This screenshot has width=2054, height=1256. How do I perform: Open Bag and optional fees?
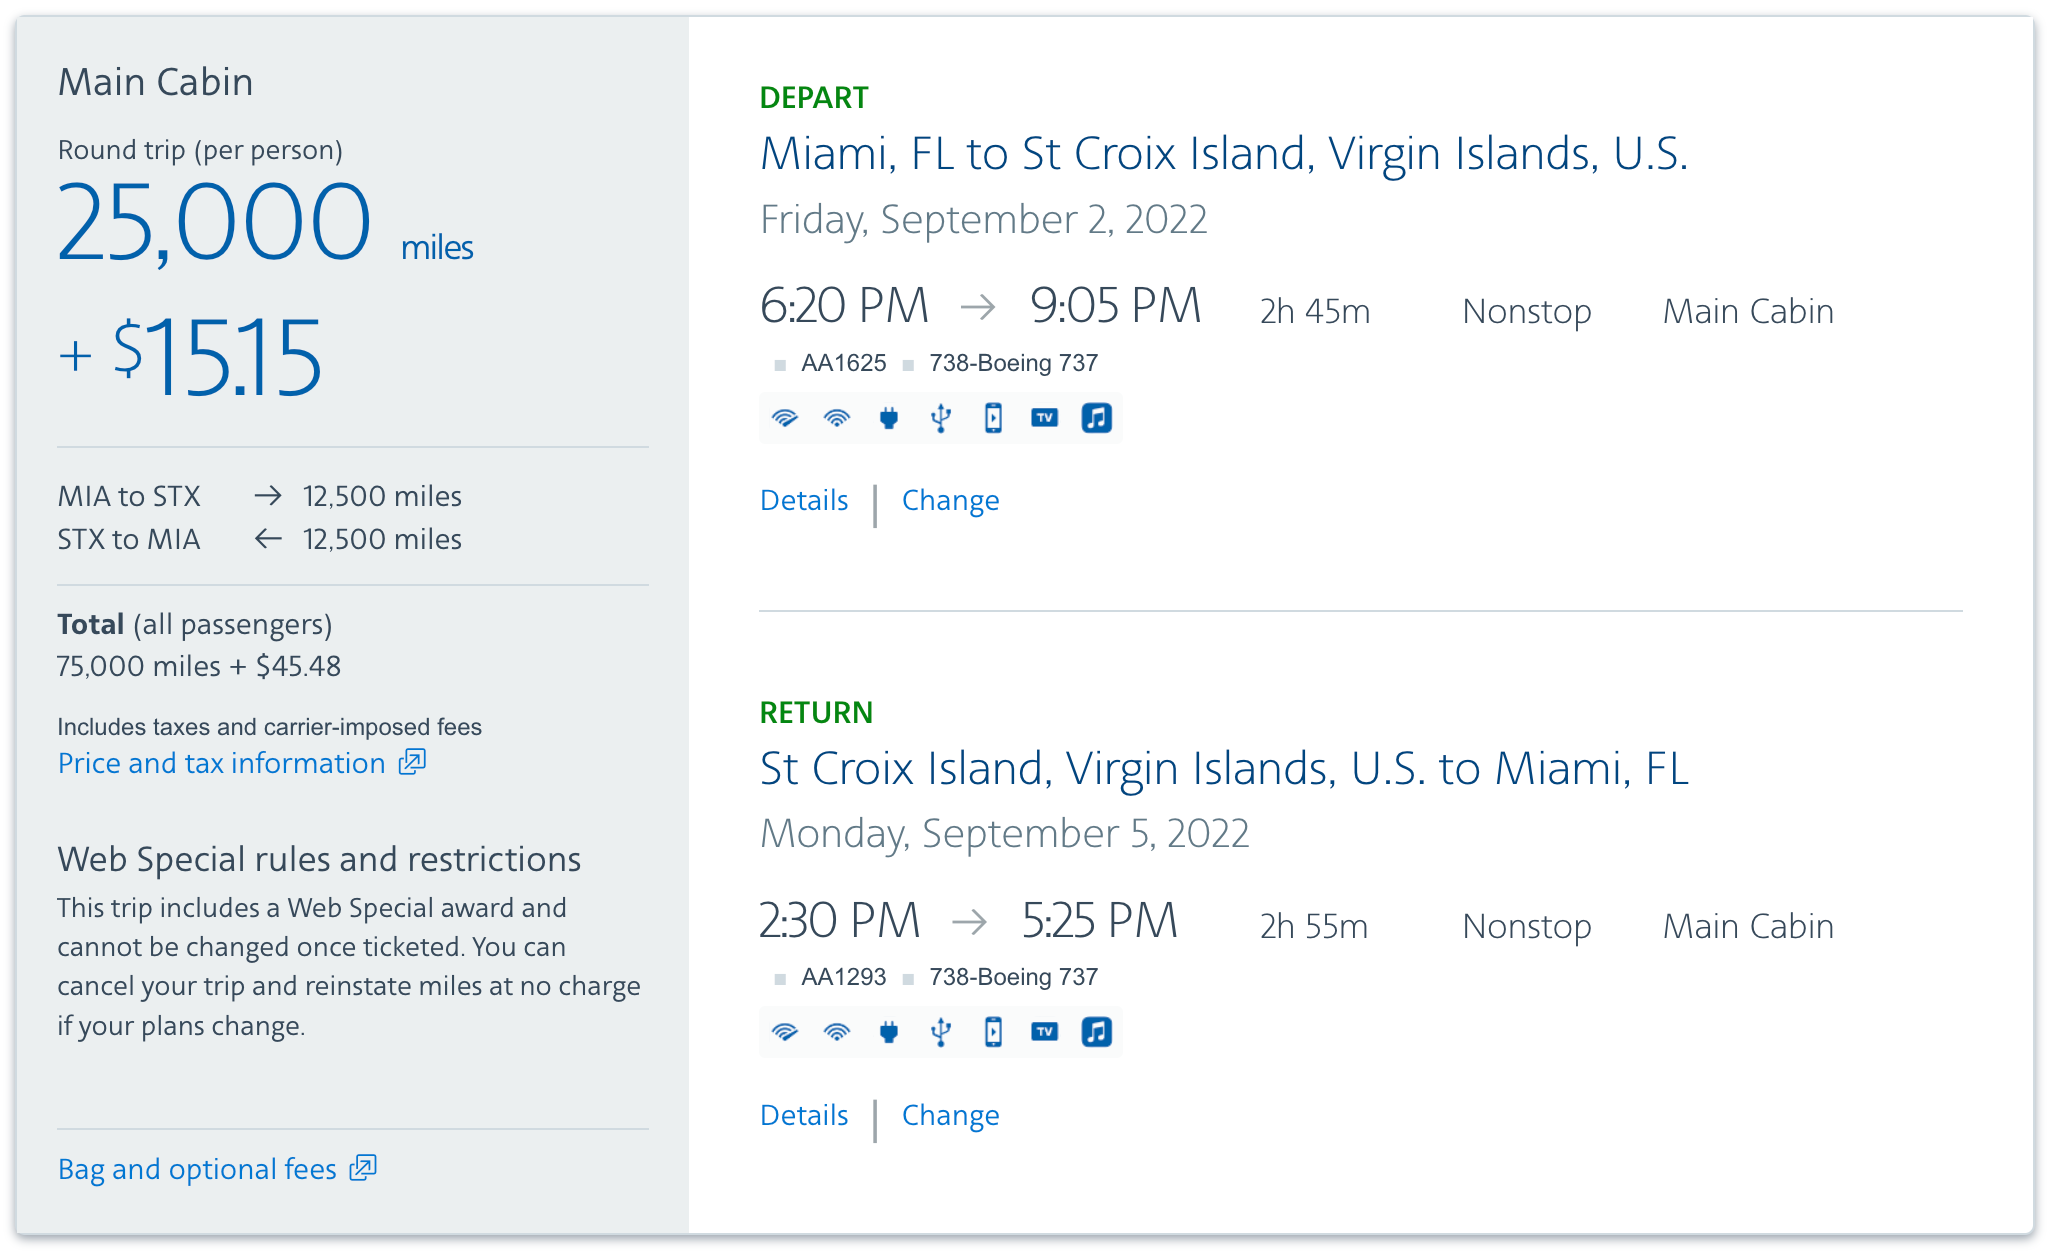pos(198,1169)
